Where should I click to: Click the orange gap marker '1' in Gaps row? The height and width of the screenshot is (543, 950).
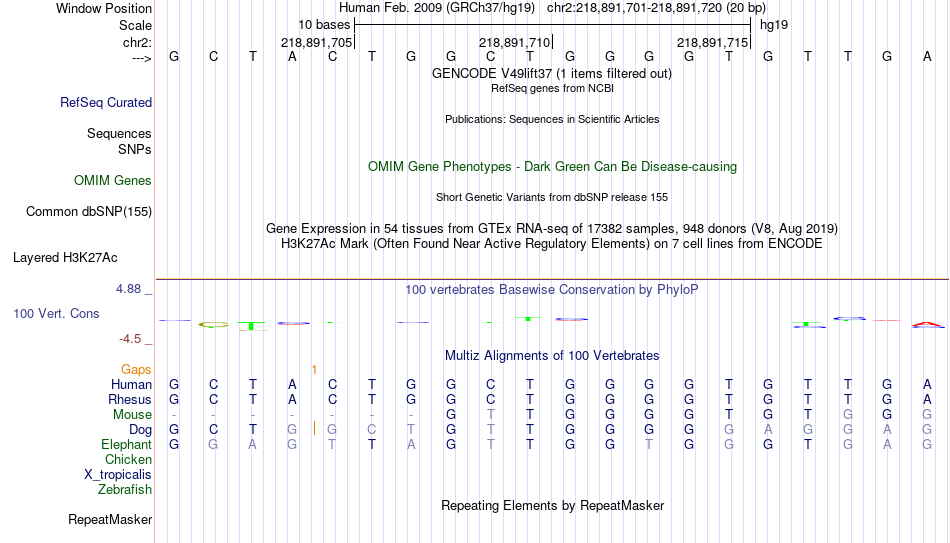tap(314, 370)
